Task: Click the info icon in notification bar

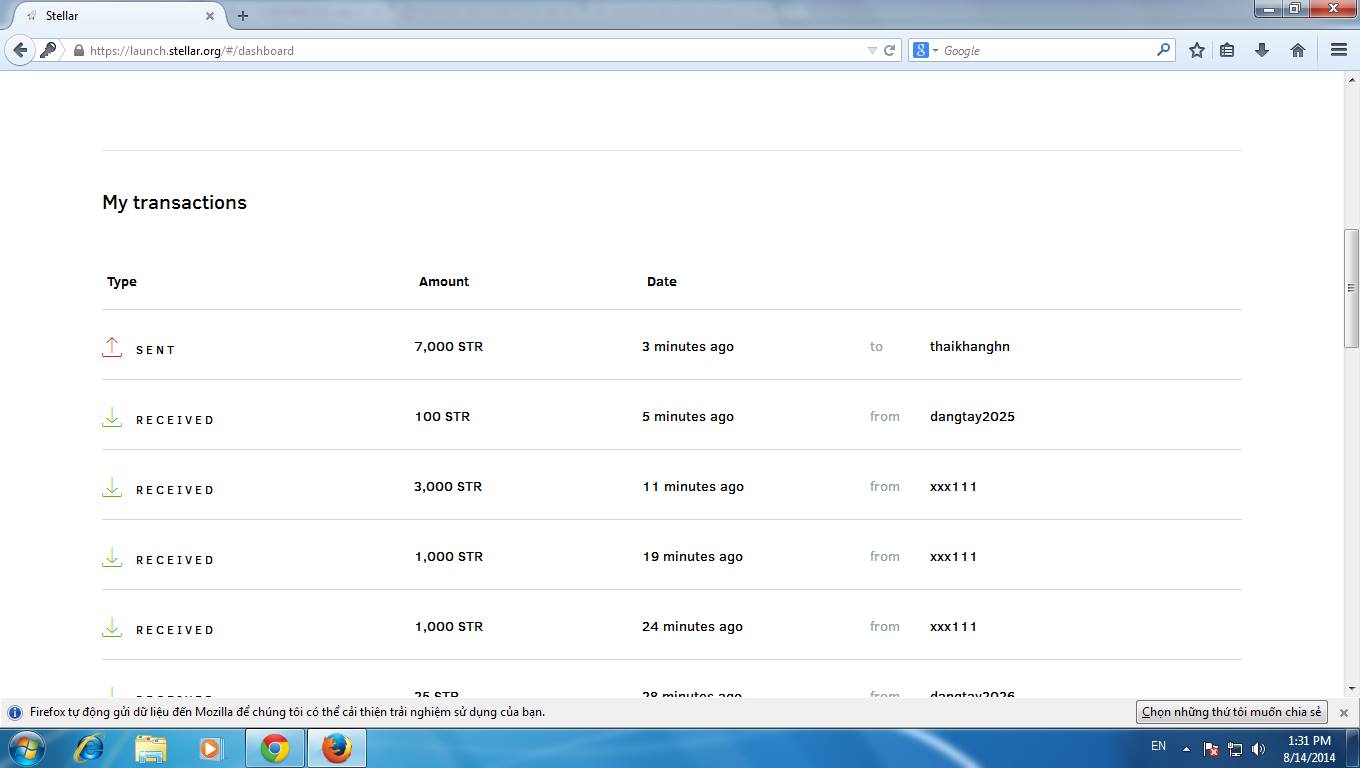Action: coord(15,713)
